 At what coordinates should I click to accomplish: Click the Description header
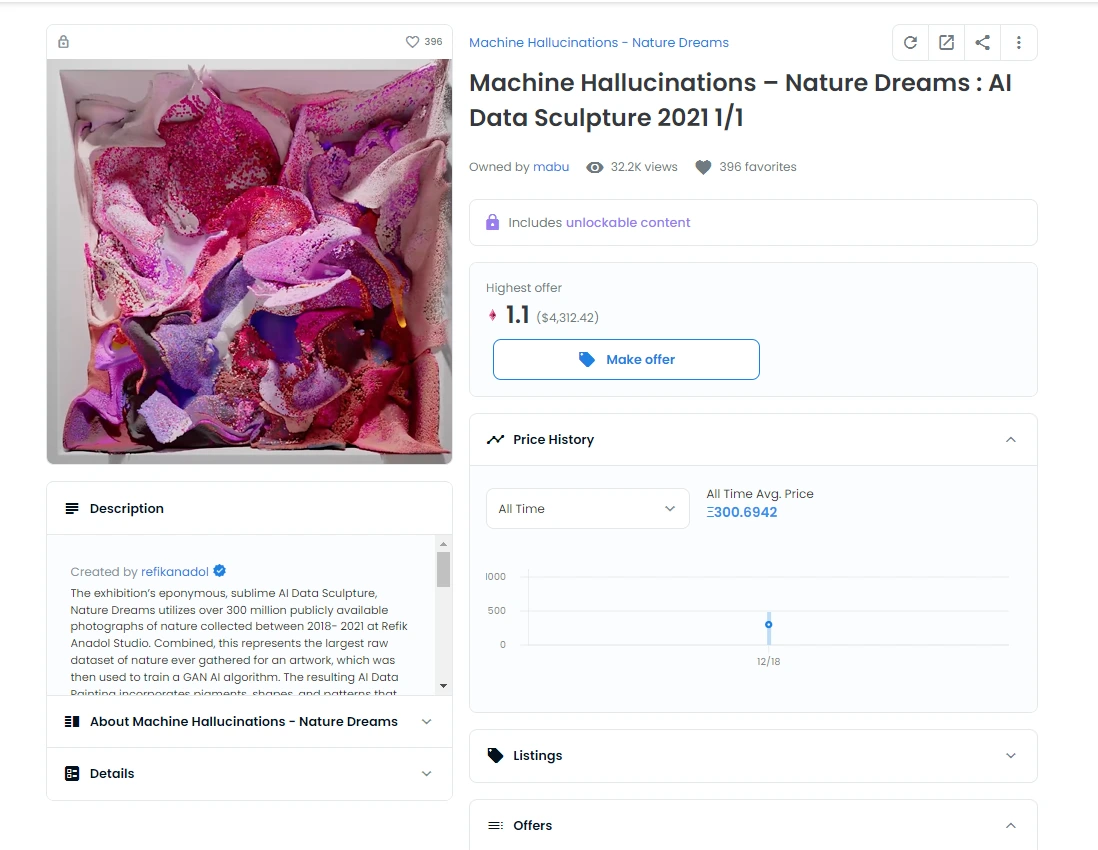point(249,508)
